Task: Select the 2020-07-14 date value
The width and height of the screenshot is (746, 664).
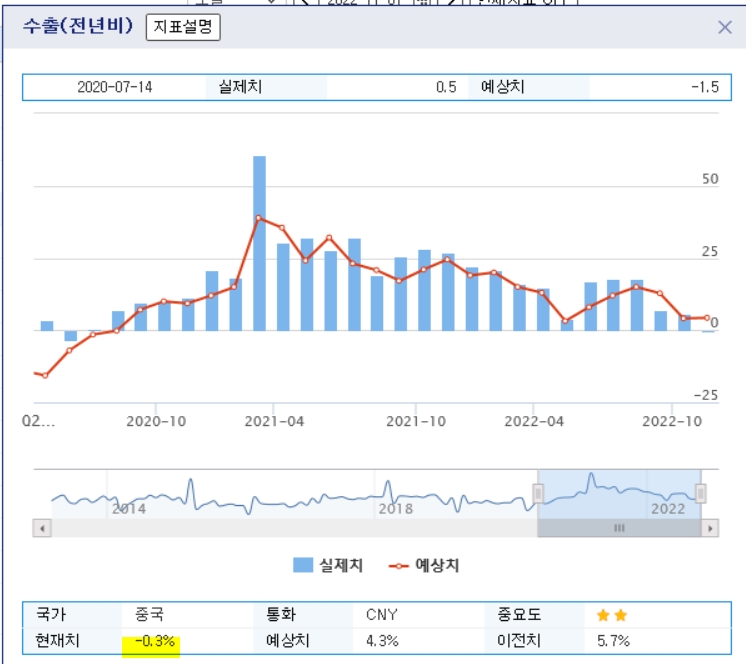Action: [x=115, y=87]
